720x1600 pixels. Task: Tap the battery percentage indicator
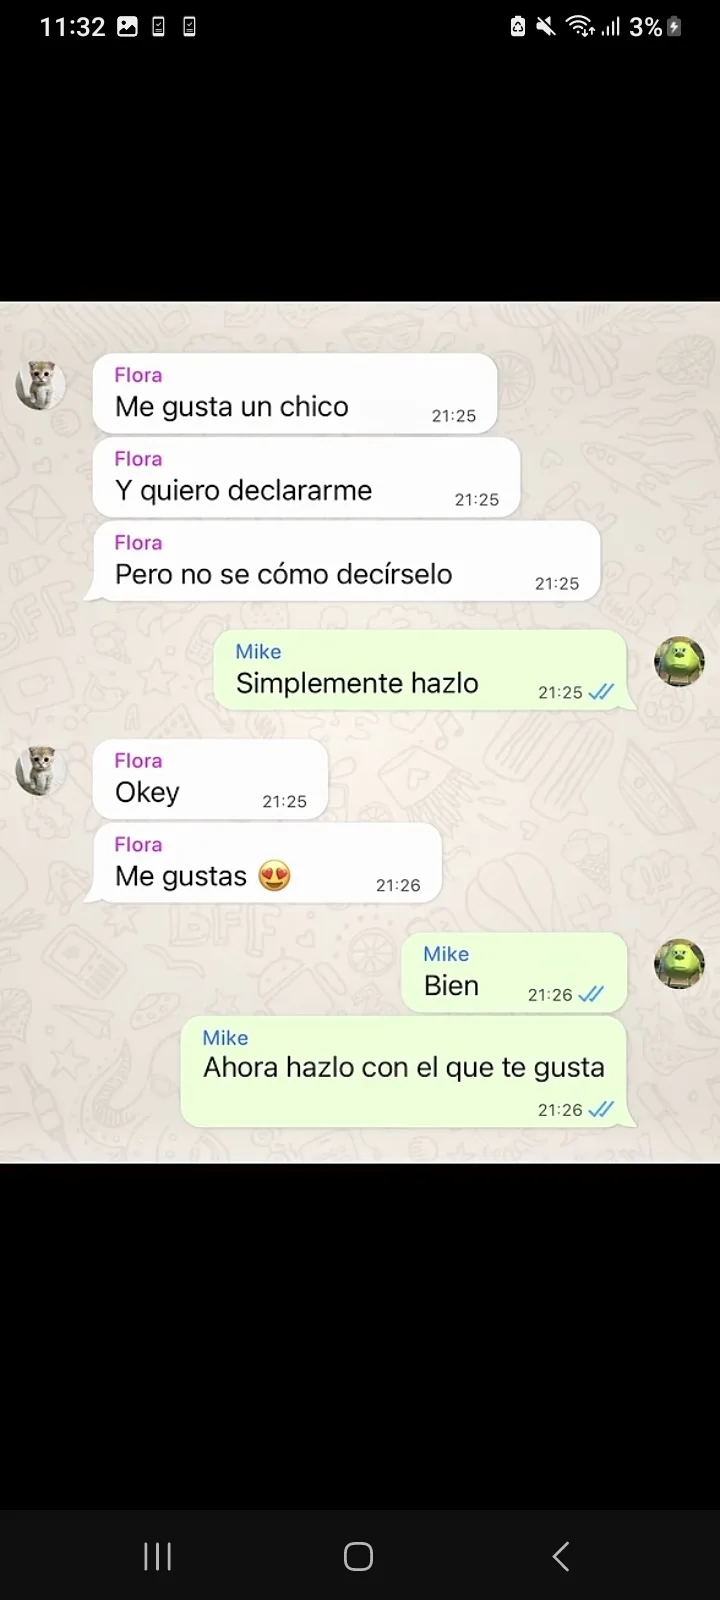pos(645,27)
